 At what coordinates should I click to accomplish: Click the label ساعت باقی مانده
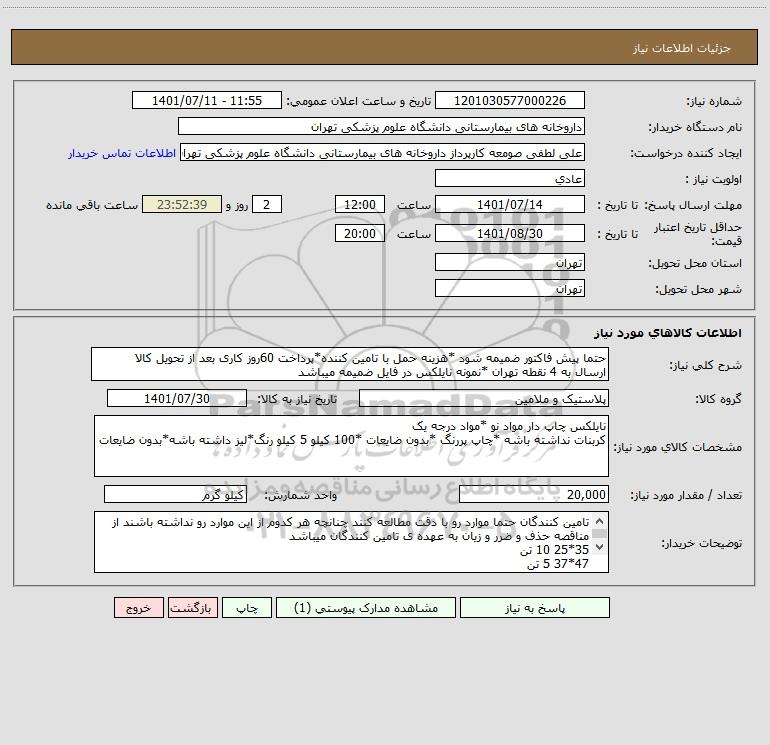point(92,205)
